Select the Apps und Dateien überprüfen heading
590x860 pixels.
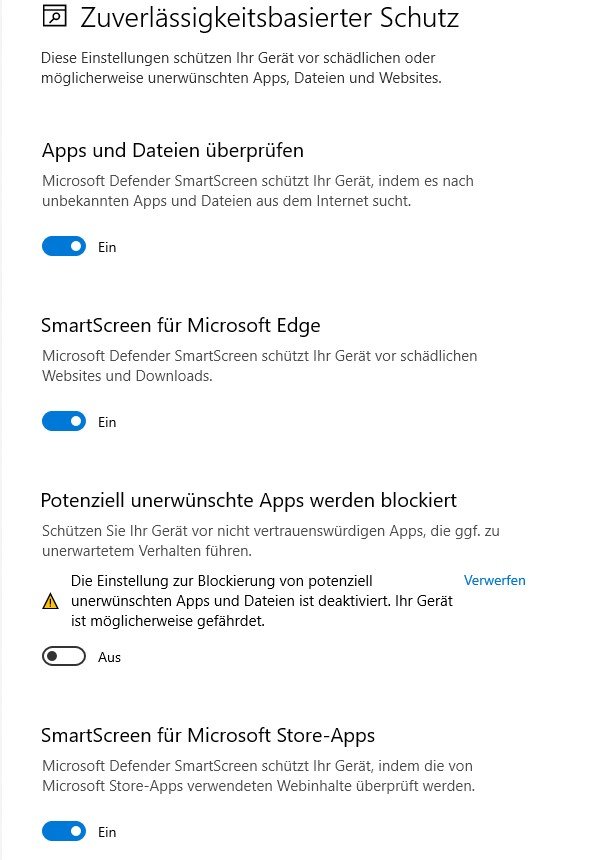(x=173, y=150)
